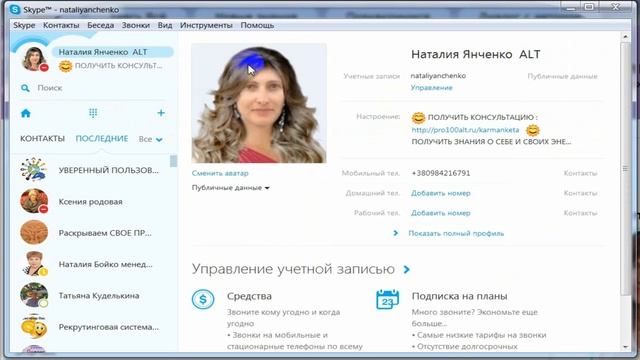Open the Home view via house icon
640x360 pixels.
[26, 113]
